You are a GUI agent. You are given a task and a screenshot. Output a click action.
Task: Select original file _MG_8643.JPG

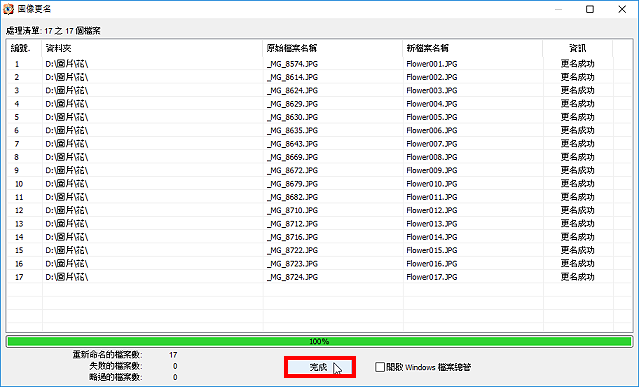pyautogui.click(x=292, y=144)
